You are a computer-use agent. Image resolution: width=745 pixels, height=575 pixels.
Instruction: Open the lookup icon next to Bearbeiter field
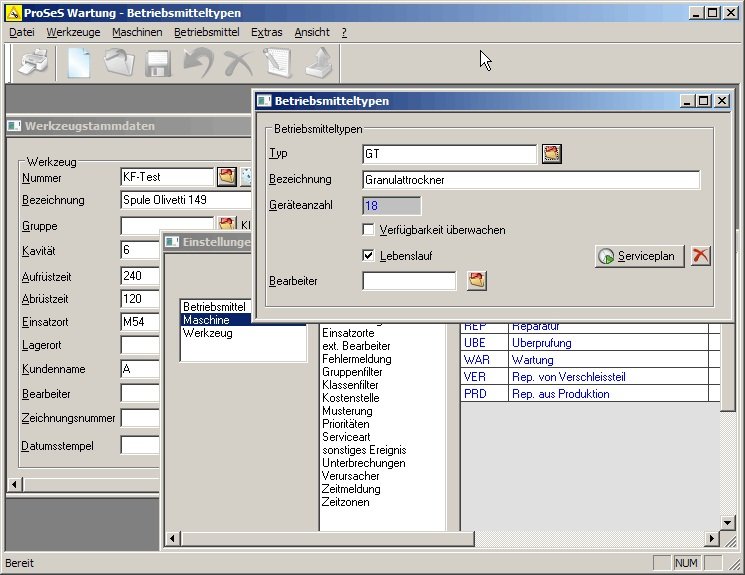pyautogui.click(x=477, y=281)
